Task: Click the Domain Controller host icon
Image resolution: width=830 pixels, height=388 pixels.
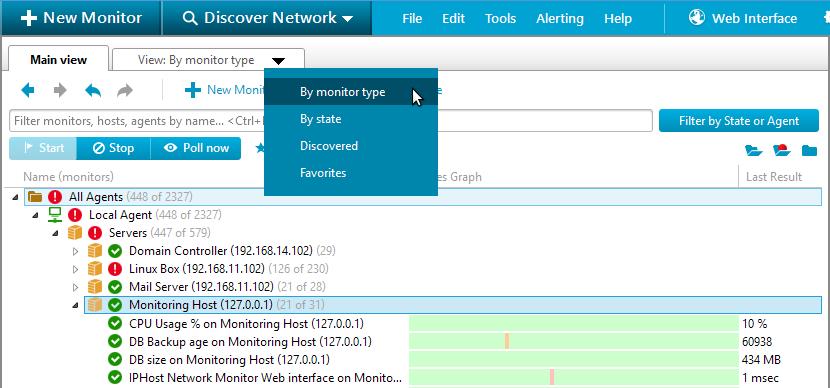Action: (x=95, y=250)
